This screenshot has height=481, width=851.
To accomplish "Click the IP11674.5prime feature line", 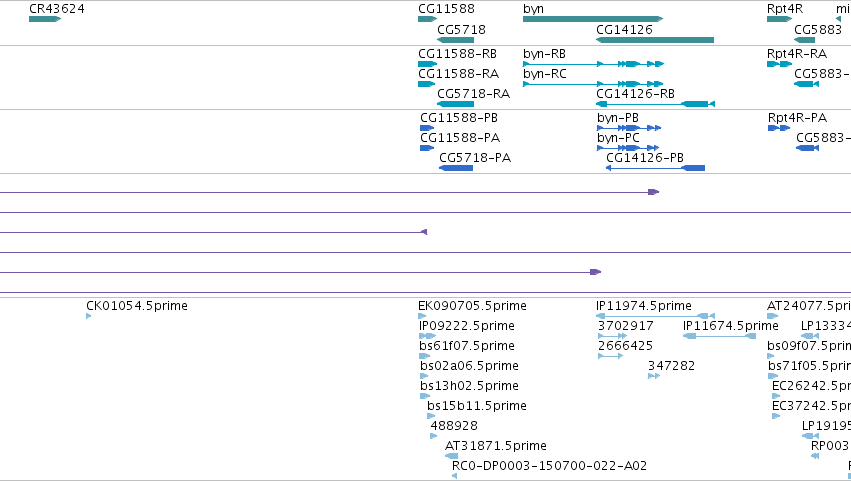I will [x=719, y=336].
